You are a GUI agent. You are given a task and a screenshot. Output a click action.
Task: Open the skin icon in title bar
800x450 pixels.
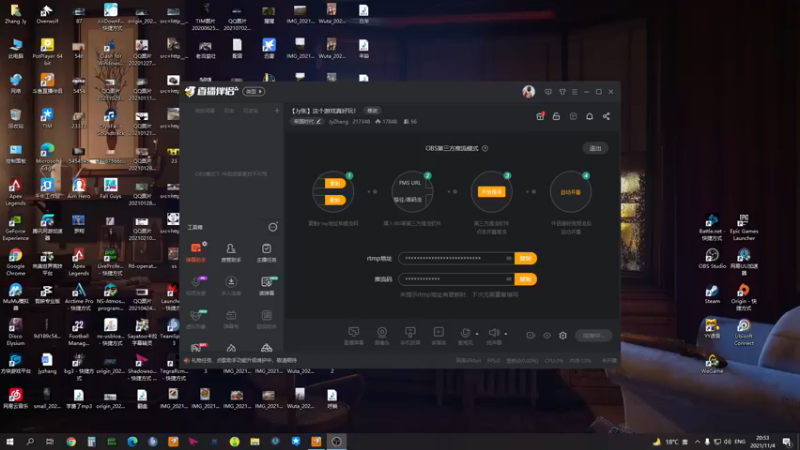point(562,92)
